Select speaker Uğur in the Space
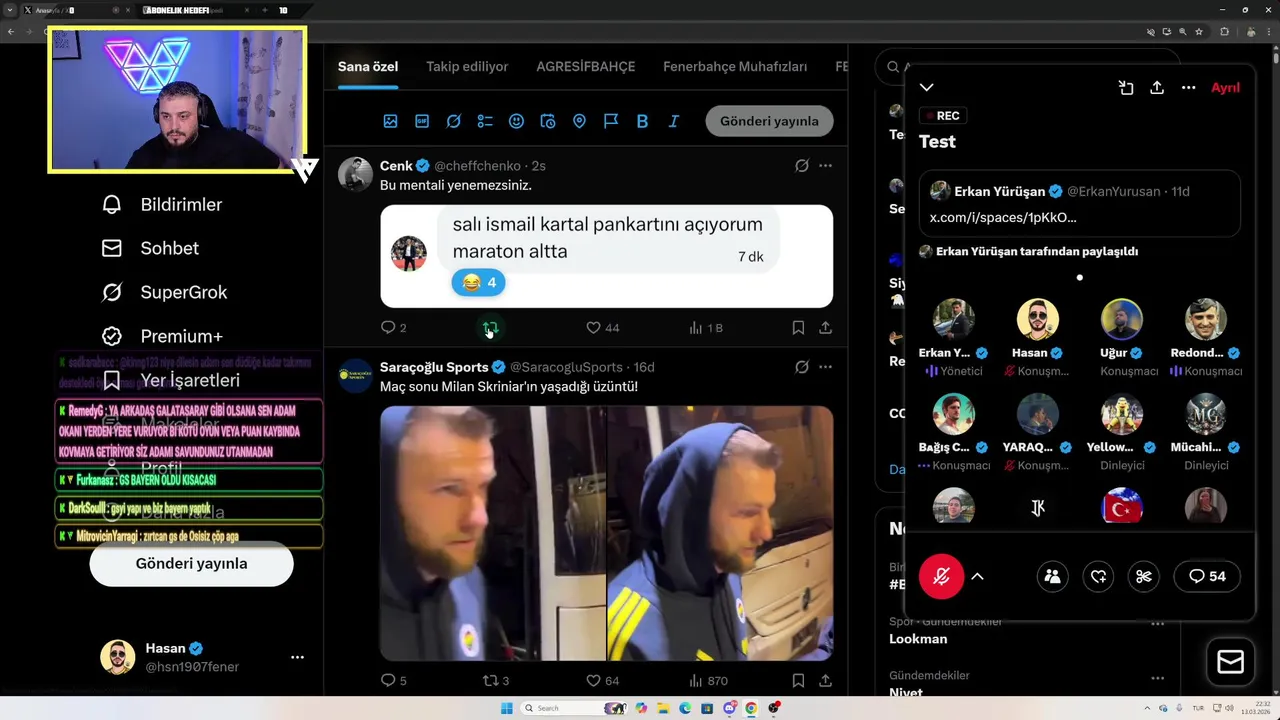1280x720 pixels. [x=1122, y=319]
